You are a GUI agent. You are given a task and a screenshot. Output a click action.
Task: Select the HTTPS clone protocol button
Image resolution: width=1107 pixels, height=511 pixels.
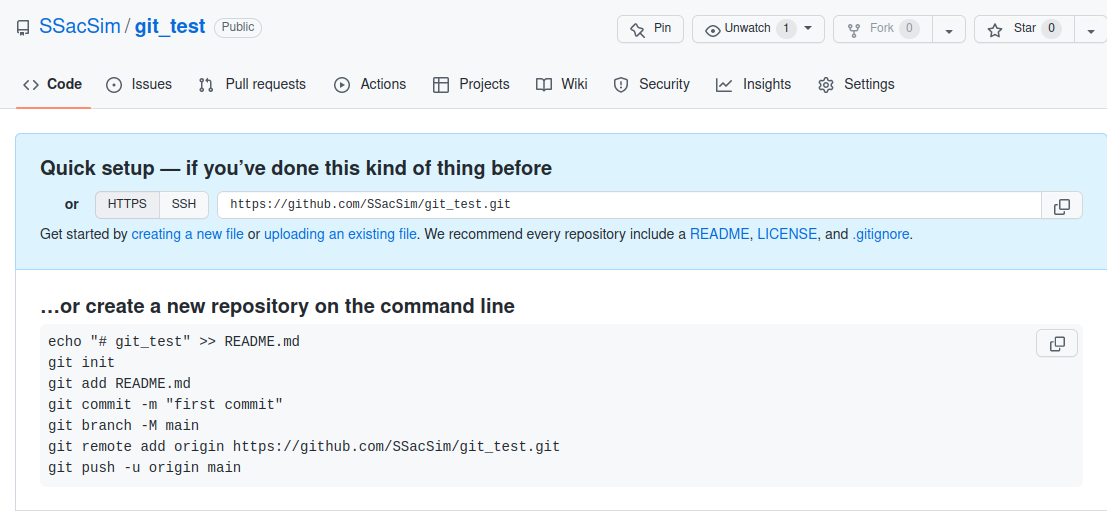[x=127, y=205]
